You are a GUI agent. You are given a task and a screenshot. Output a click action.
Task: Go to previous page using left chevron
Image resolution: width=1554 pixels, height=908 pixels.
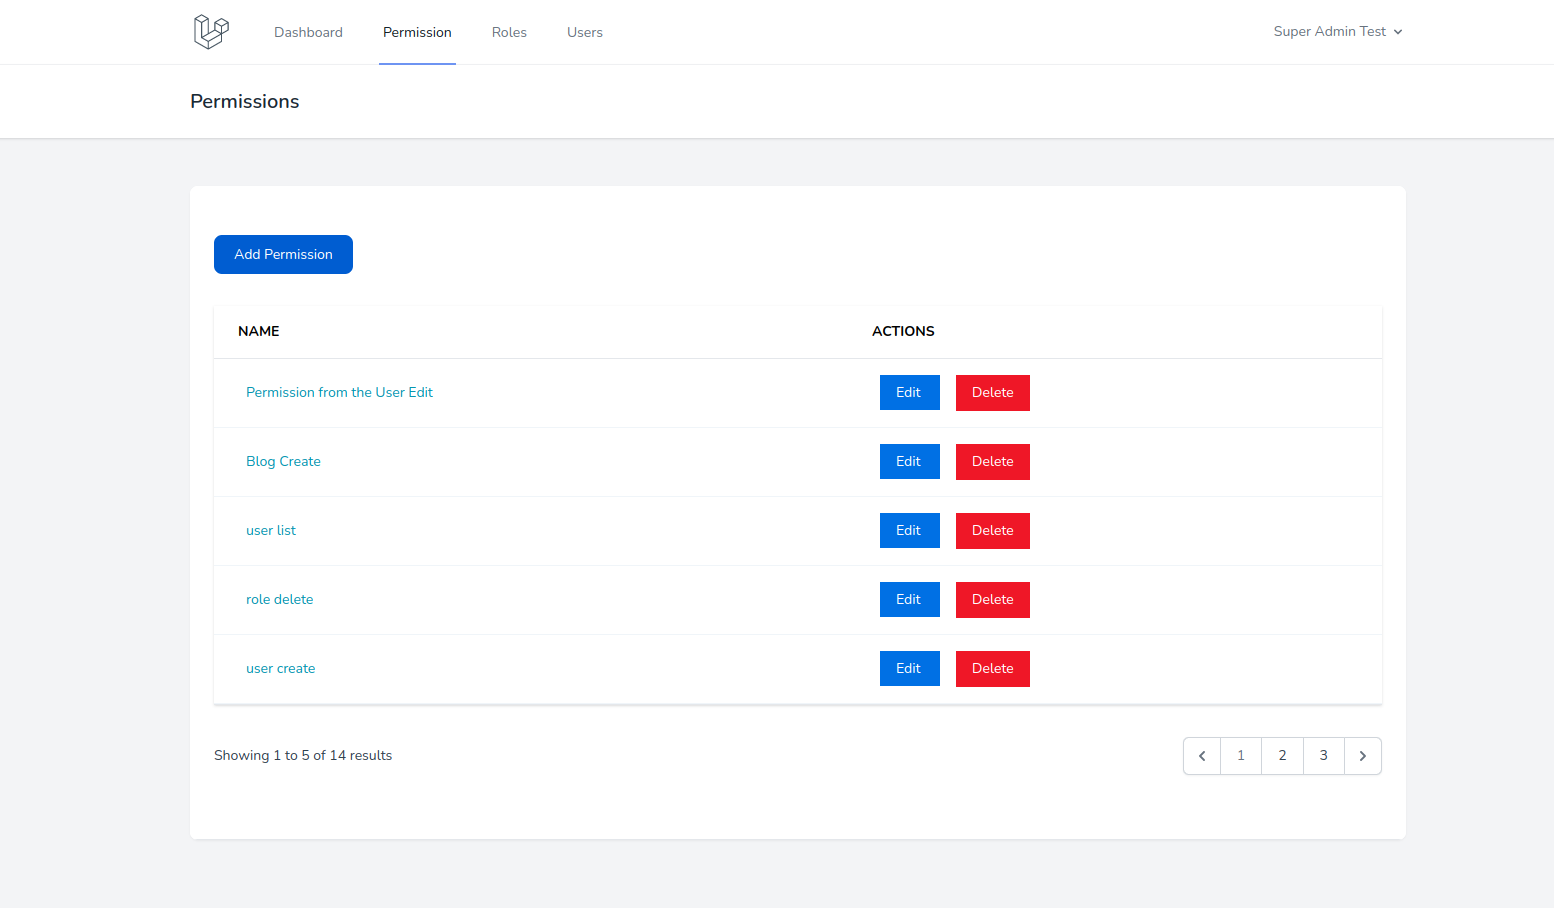[x=1202, y=756]
